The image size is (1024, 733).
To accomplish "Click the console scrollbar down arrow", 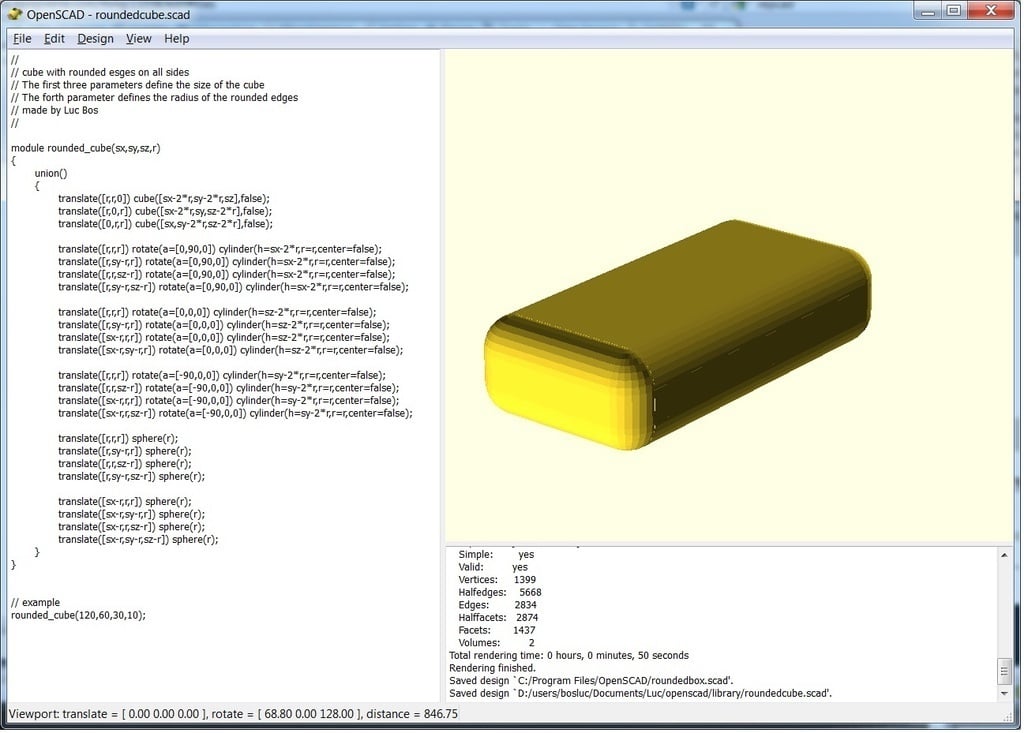I will pyautogui.click(x=1004, y=693).
